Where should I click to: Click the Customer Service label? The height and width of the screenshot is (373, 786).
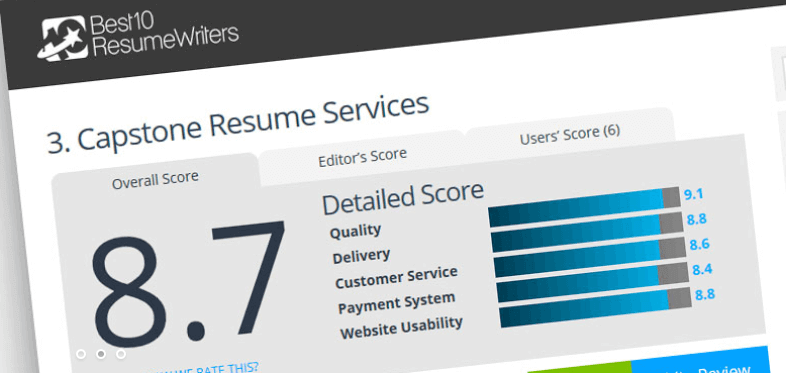click(397, 278)
